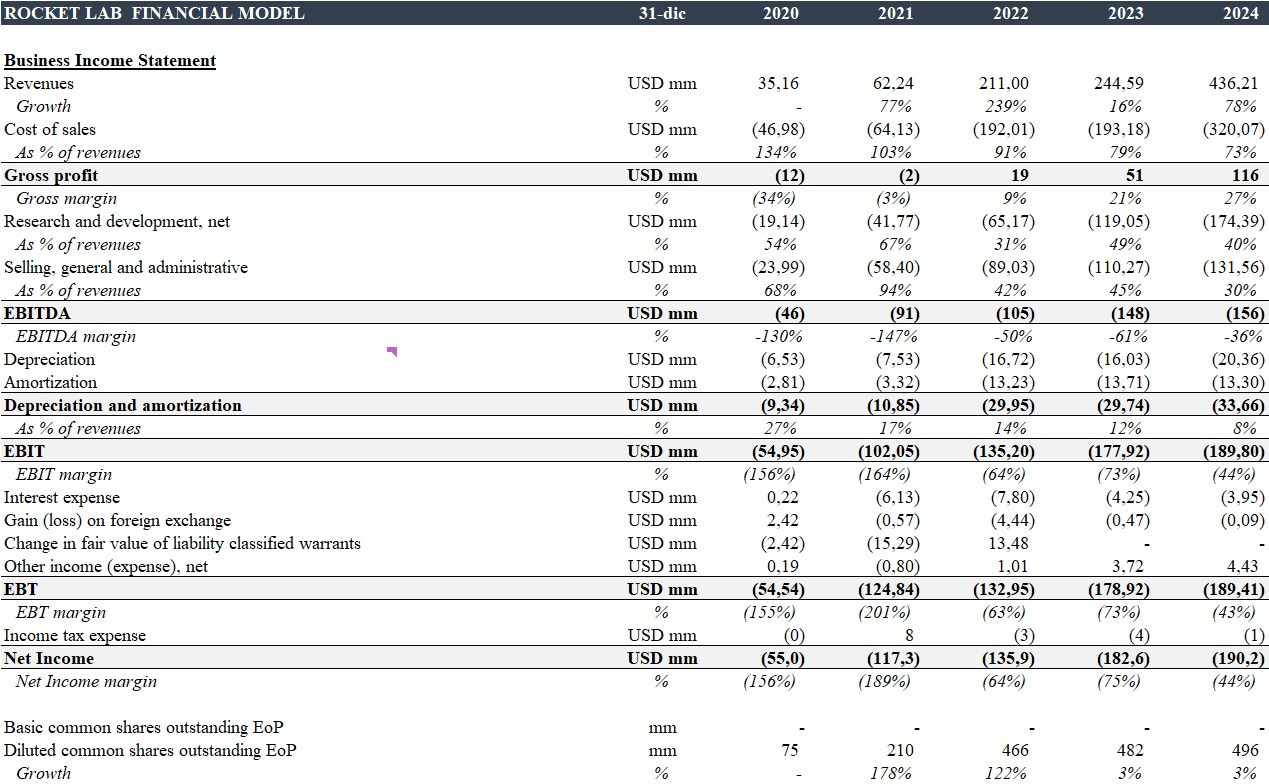This screenshot has height=784, width=1269.
Task: Click other income value 4,43
Action: [x=1243, y=566]
